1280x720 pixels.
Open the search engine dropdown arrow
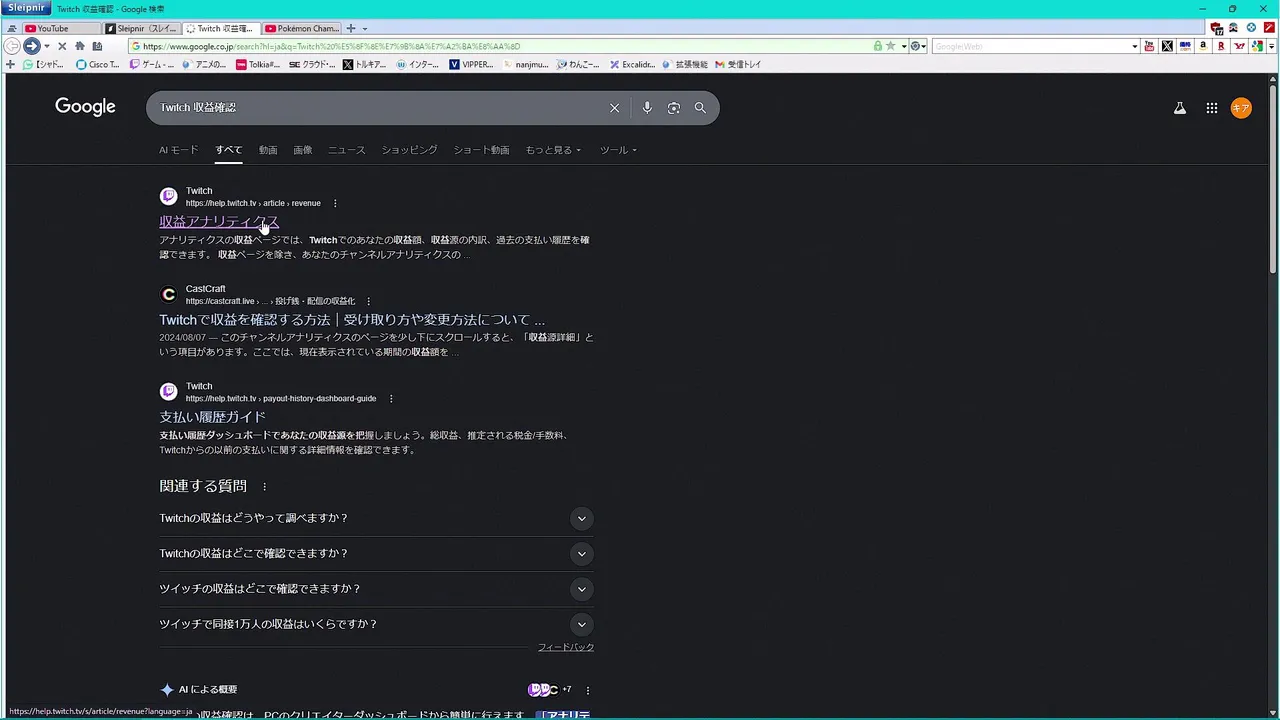(1134, 46)
